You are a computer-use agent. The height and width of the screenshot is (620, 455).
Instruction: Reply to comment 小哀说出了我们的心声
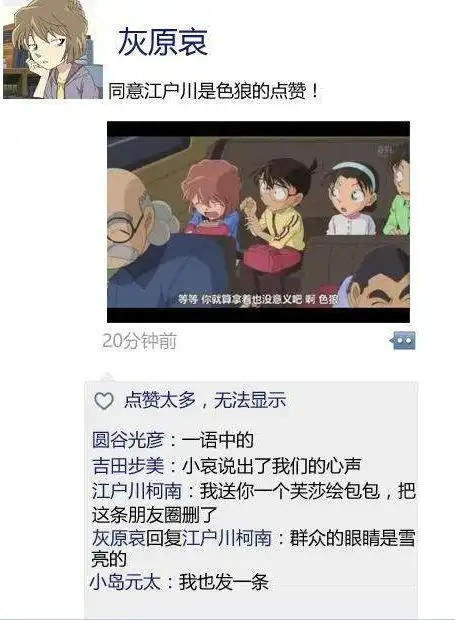pos(271,466)
